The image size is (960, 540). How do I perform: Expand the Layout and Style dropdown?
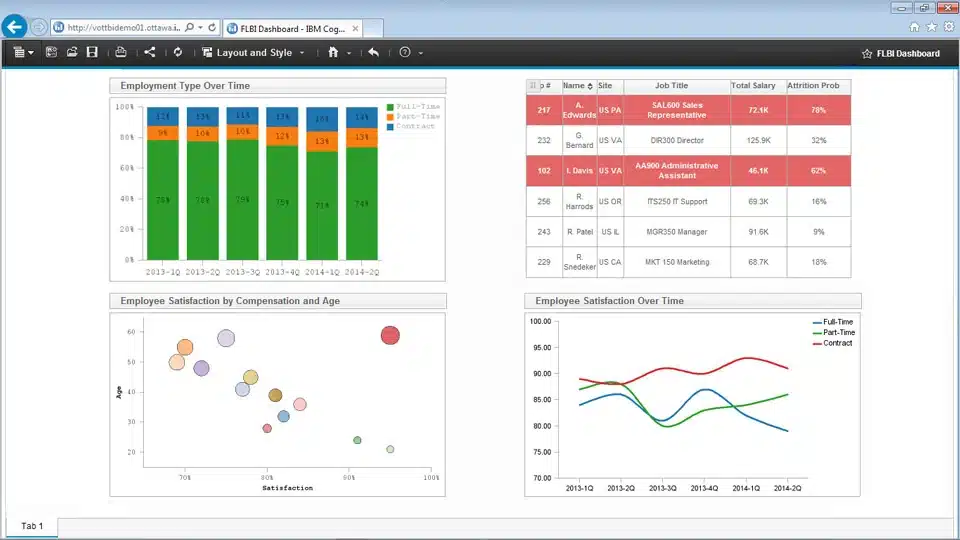(x=302, y=53)
